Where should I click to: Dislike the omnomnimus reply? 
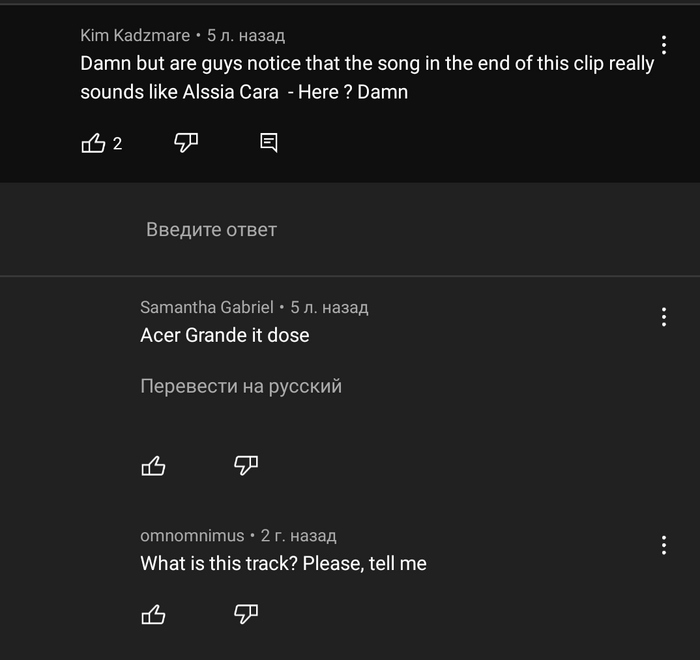246,615
